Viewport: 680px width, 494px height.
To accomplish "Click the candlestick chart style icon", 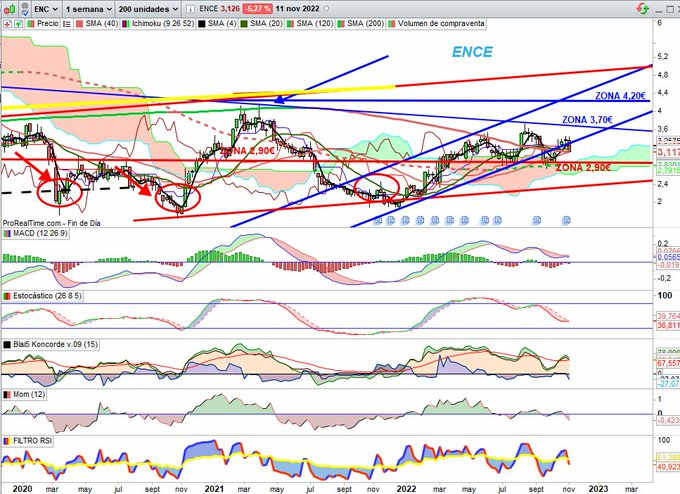I will (10, 8).
